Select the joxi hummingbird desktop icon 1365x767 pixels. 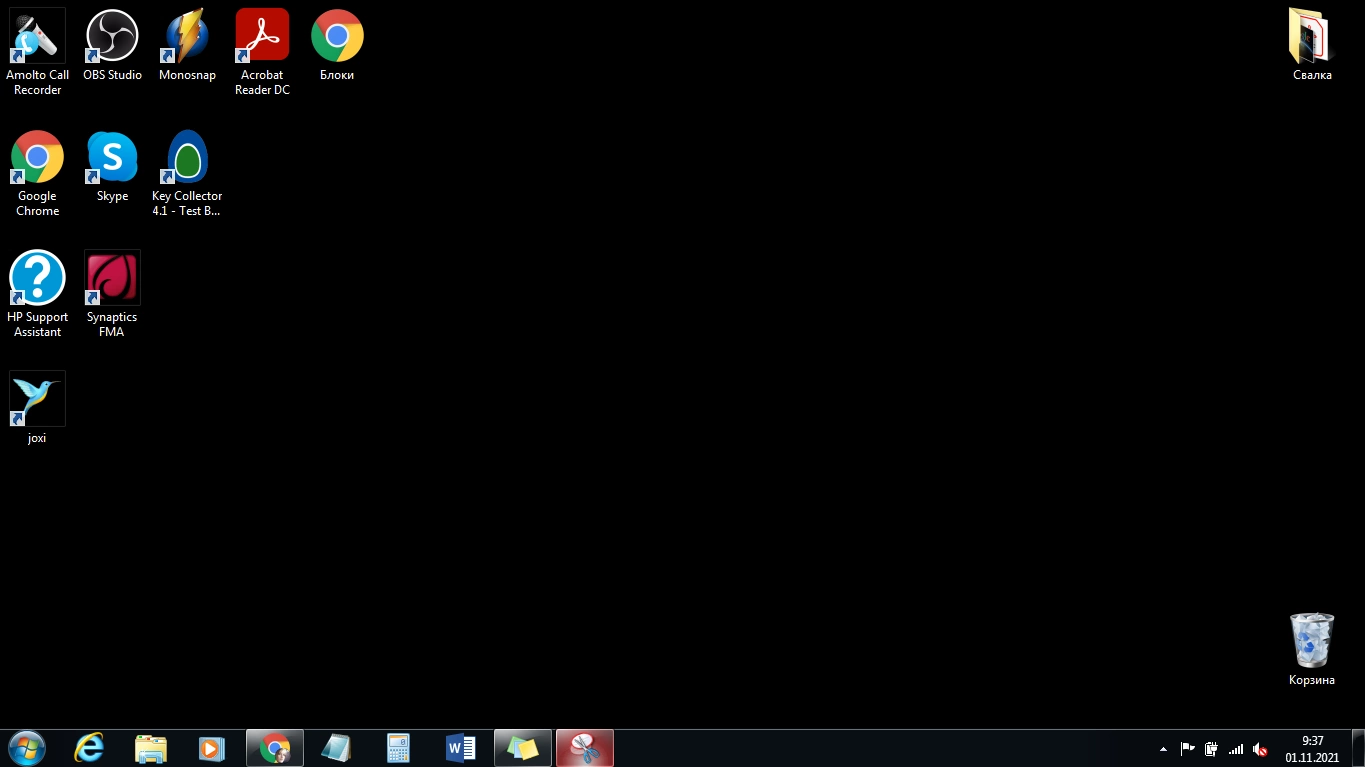(37, 408)
